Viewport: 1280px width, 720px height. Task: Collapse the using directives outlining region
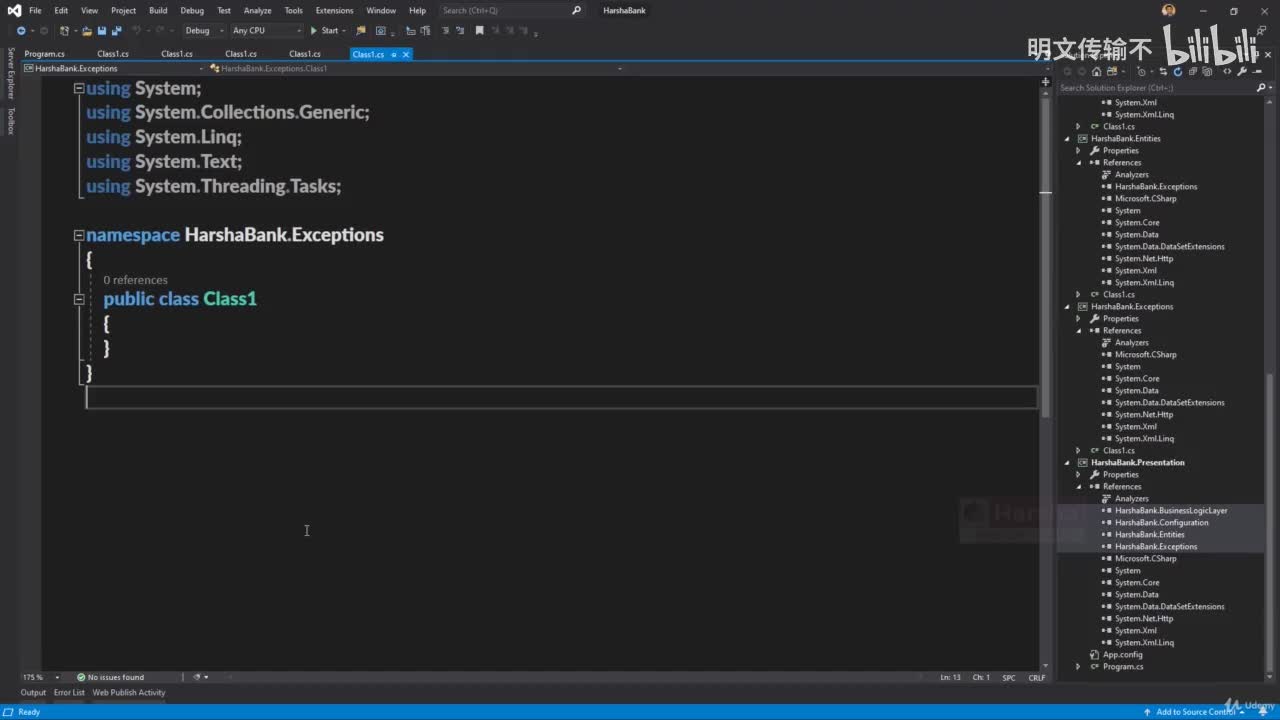(x=79, y=88)
